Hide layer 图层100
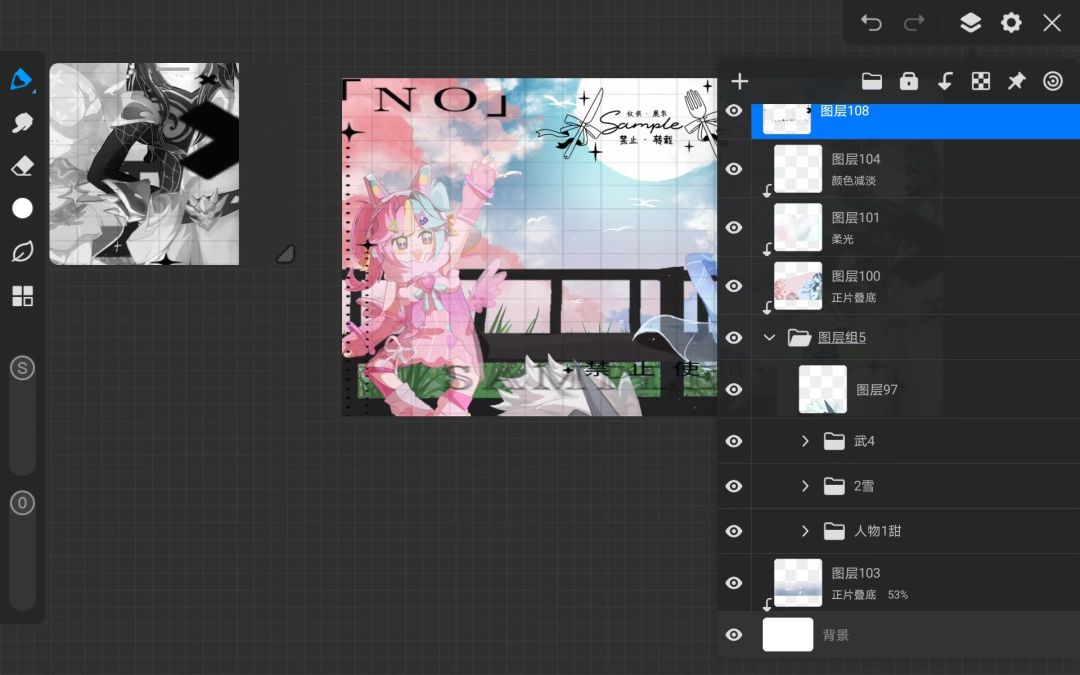1080x675 pixels. pos(734,286)
